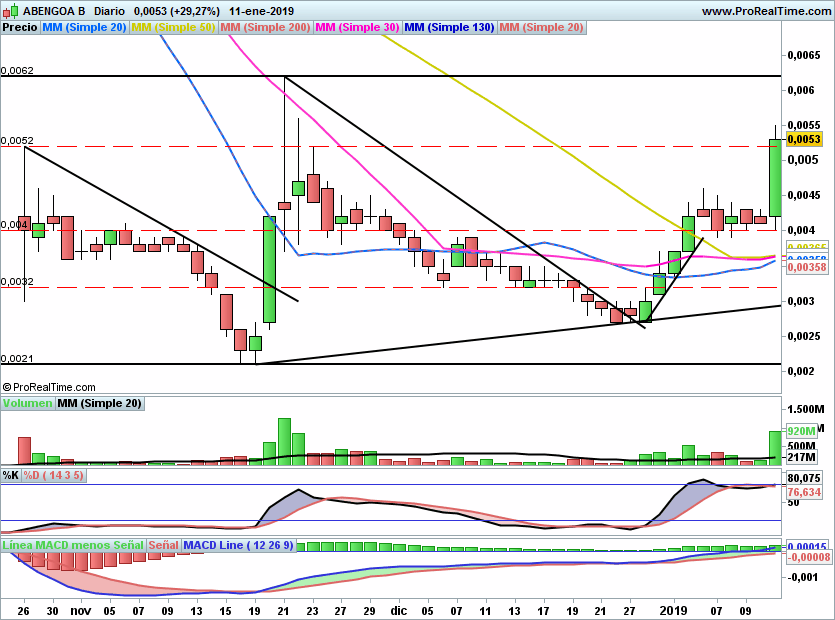Click the %D ( 14 3 5) label
The width and height of the screenshot is (835, 620).
click(x=53, y=475)
